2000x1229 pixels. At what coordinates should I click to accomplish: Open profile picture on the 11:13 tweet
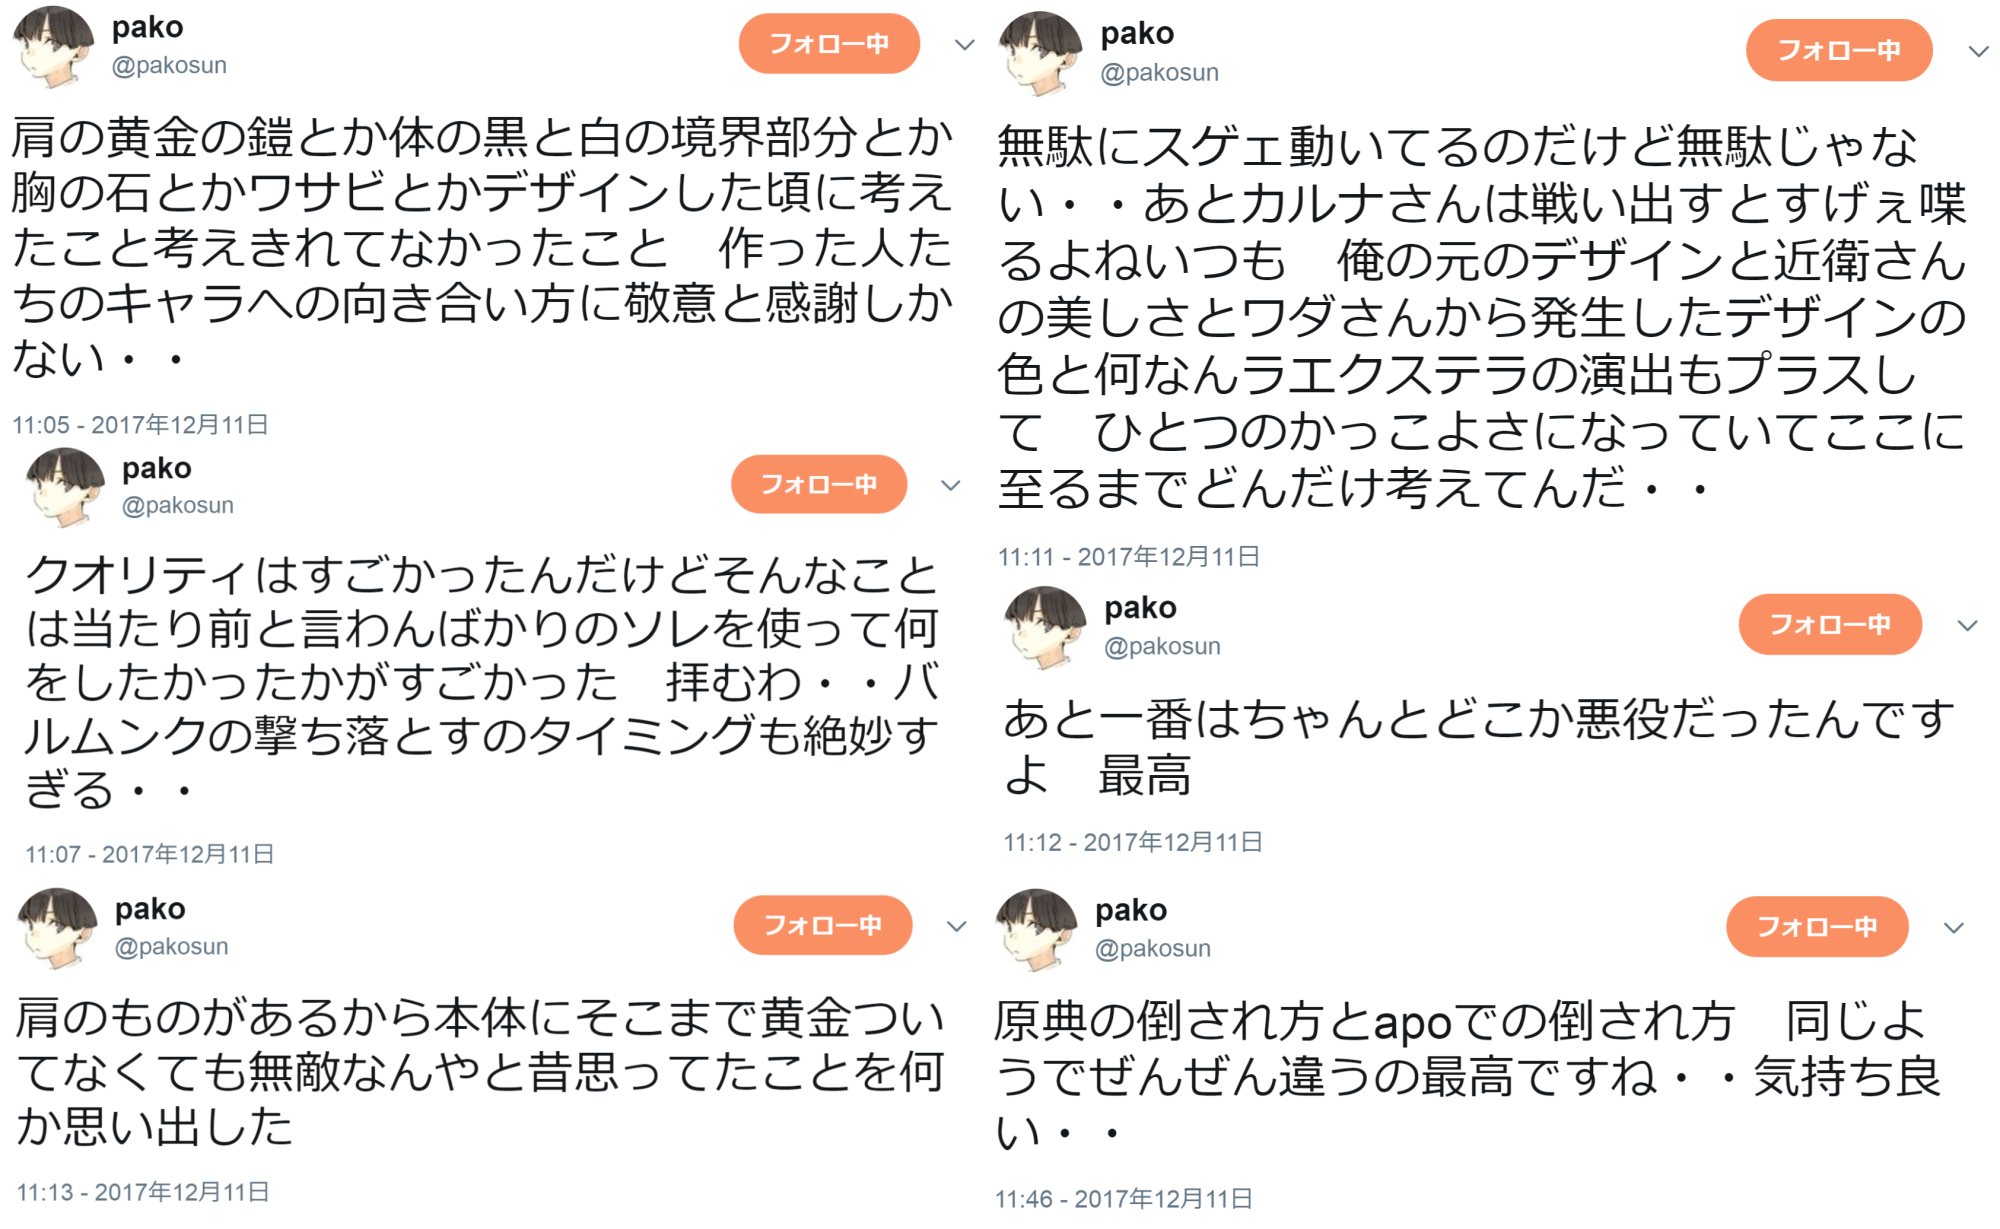(57, 927)
